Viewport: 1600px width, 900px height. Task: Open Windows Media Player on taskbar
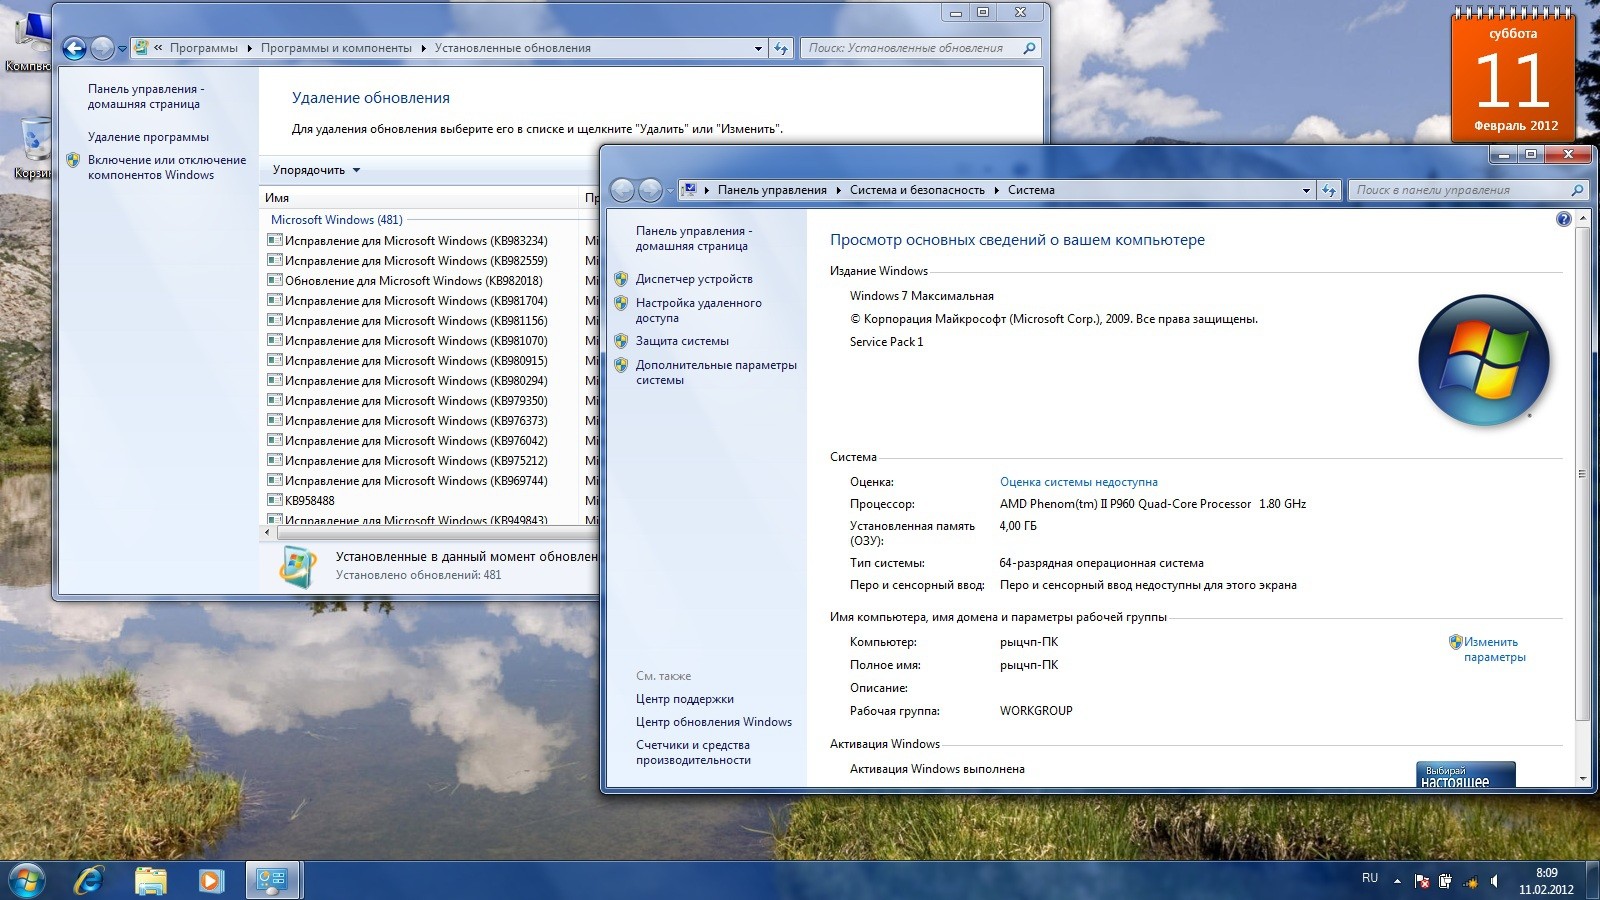pyautogui.click(x=210, y=880)
